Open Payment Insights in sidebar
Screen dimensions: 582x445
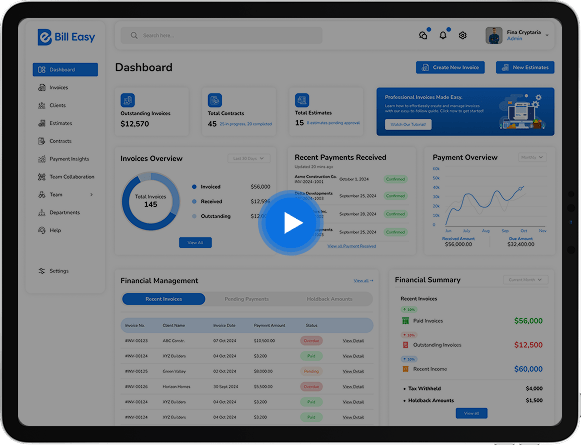(x=69, y=159)
